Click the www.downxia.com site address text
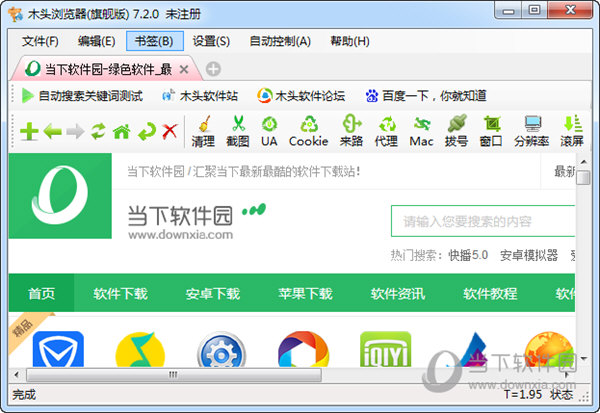This screenshot has height=413, width=600. coord(181,235)
